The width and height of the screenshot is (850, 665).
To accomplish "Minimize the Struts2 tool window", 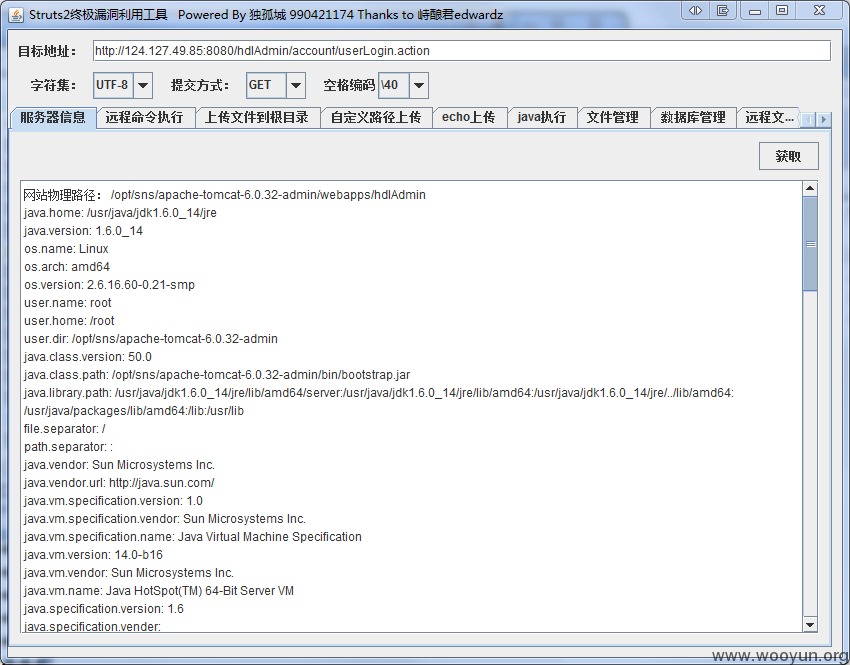I will click(755, 10).
